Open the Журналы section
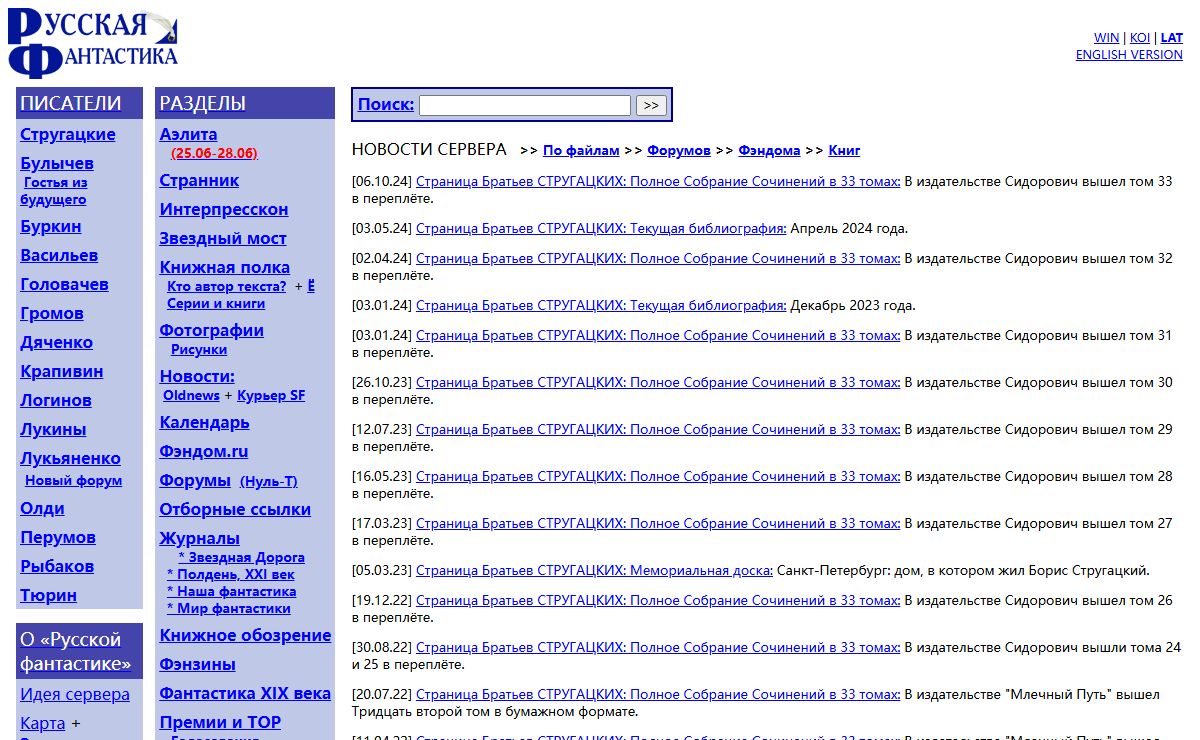This screenshot has height=740, width=1200. click(x=200, y=538)
